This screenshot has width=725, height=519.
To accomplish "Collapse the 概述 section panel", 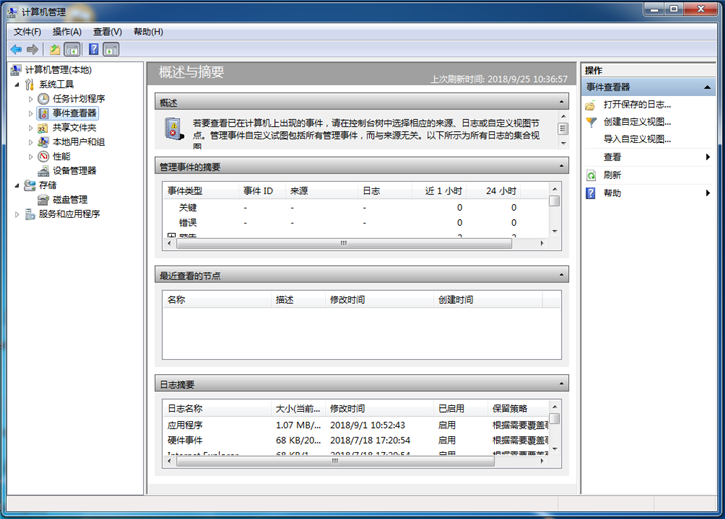I will click(x=561, y=102).
